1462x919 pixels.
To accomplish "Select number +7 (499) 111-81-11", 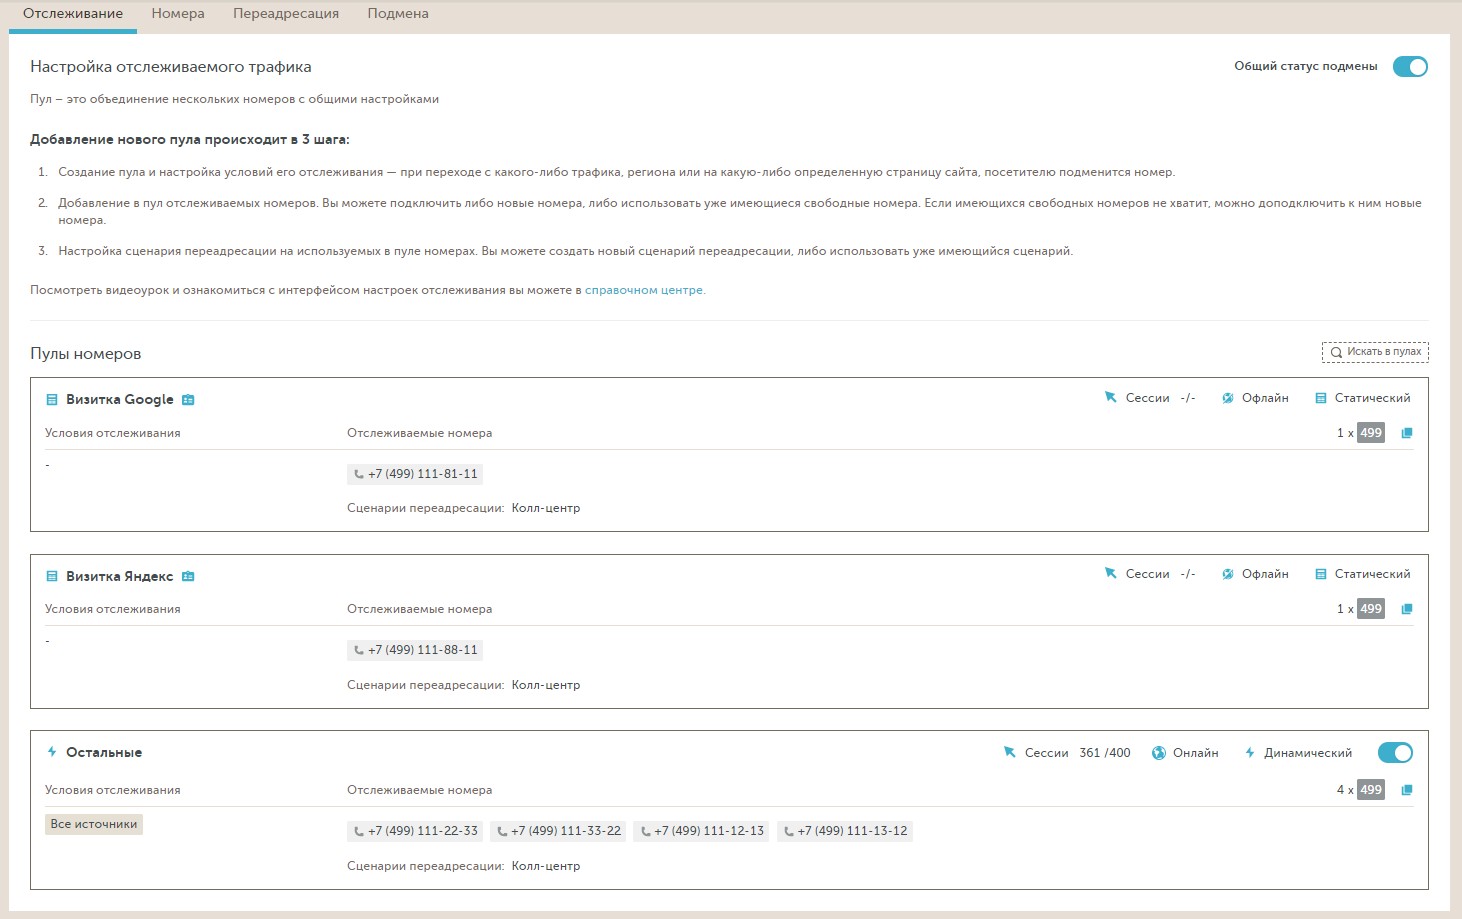I will pyautogui.click(x=415, y=474).
